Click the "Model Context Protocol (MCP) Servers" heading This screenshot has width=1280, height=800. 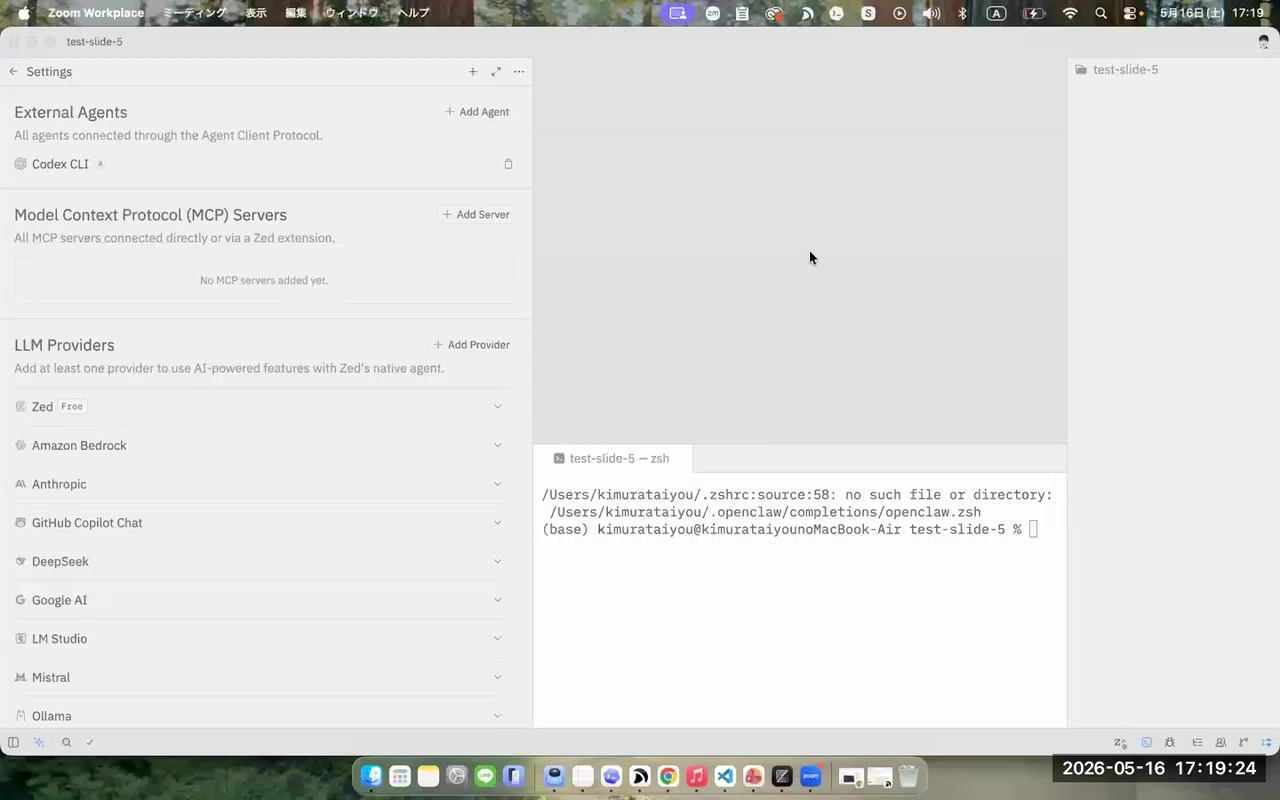[x=150, y=215]
